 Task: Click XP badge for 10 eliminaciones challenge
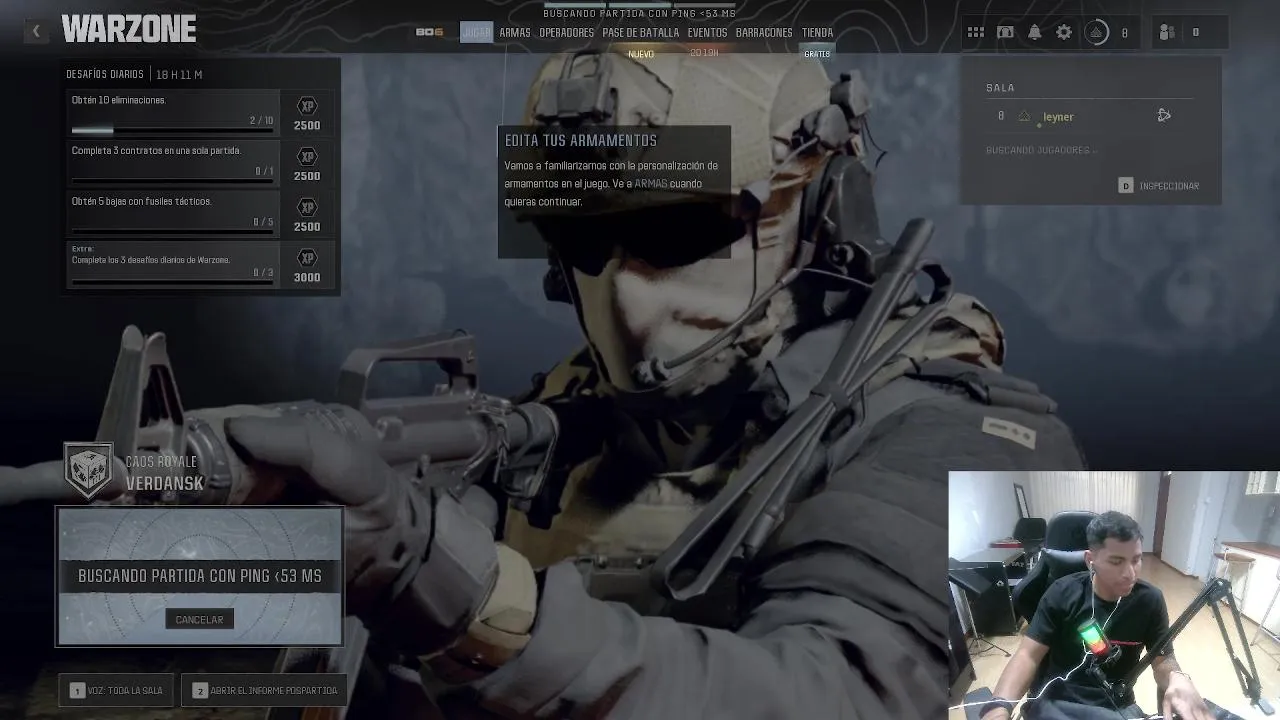(x=307, y=105)
